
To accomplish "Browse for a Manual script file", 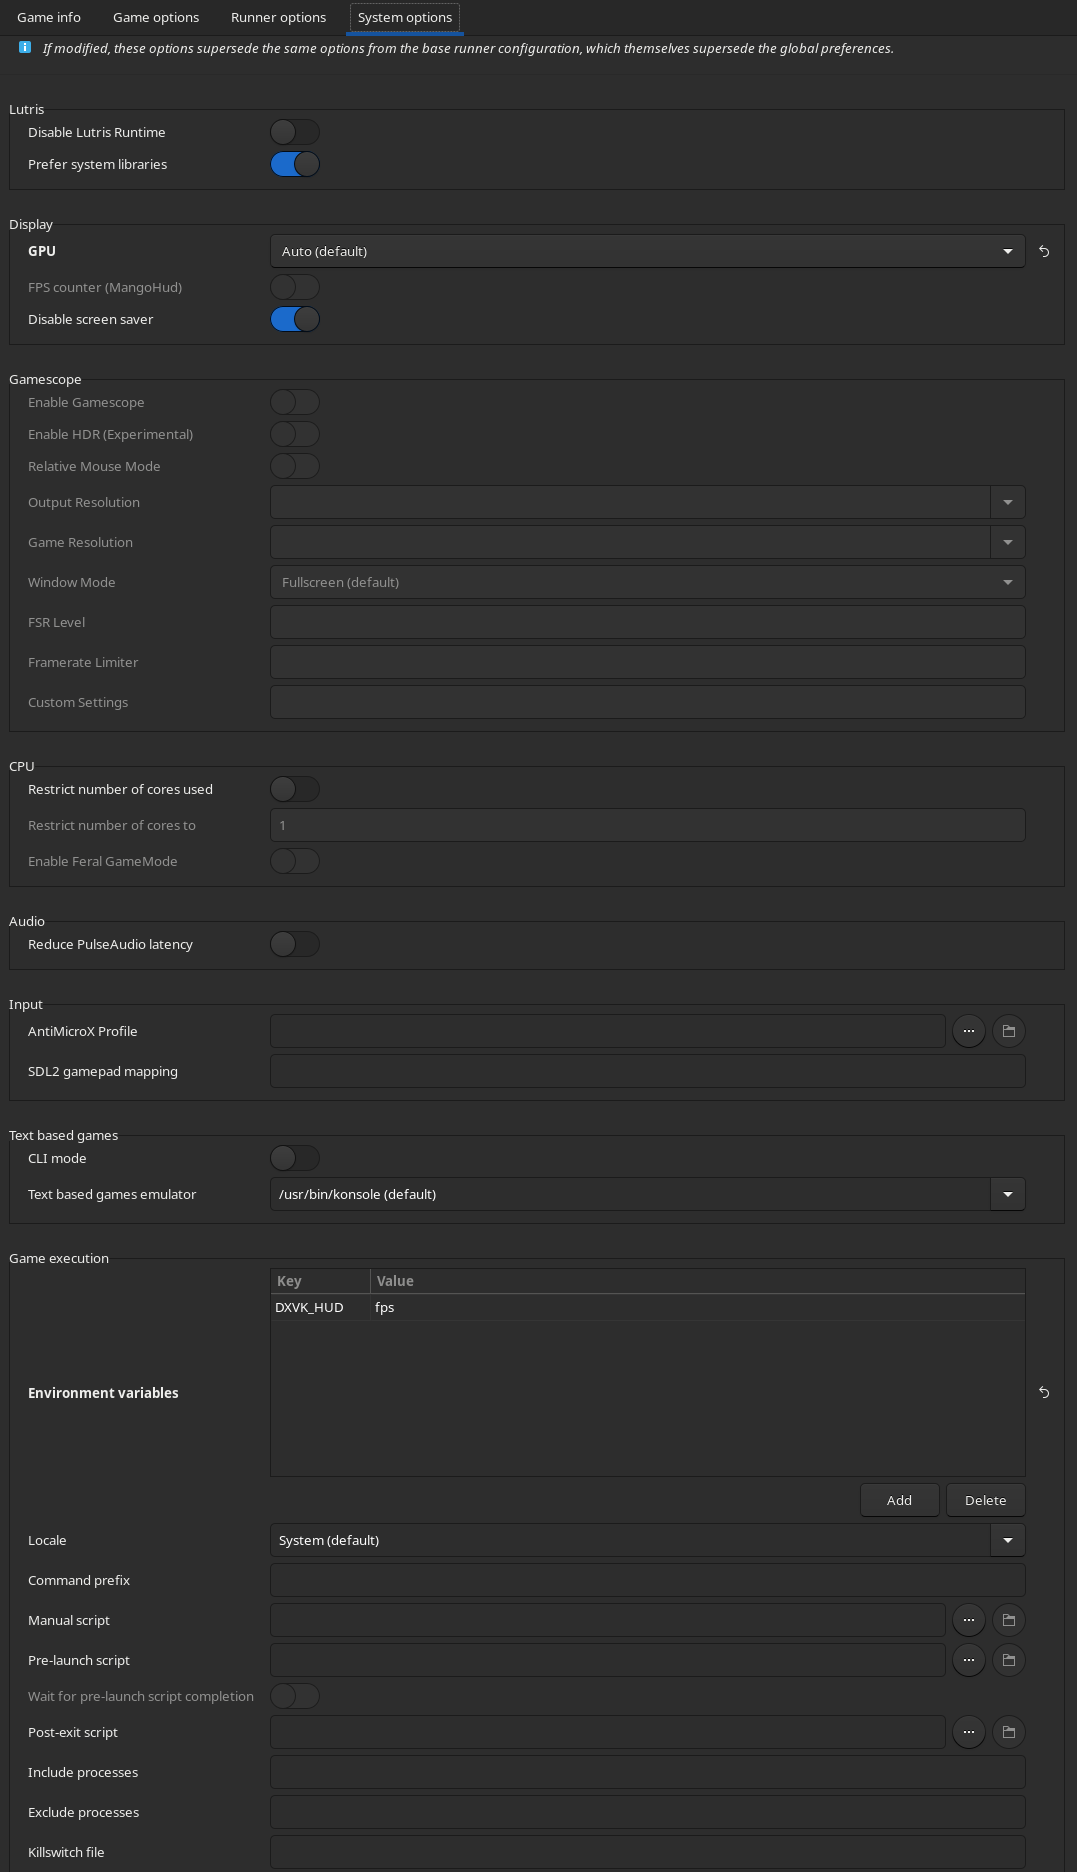I will pyautogui.click(x=1009, y=1620).
